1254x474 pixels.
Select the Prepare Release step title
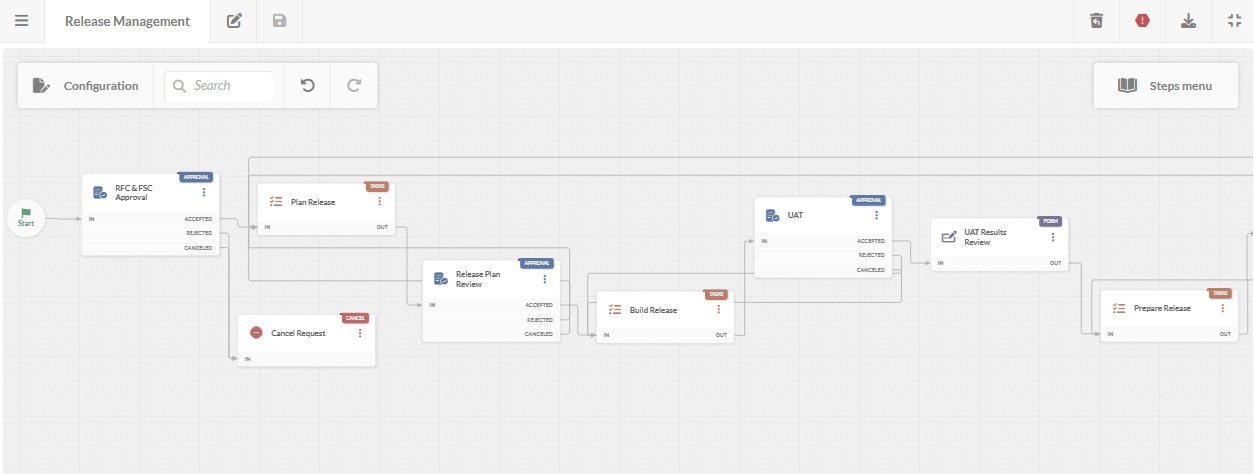pyautogui.click(x=1162, y=308)
